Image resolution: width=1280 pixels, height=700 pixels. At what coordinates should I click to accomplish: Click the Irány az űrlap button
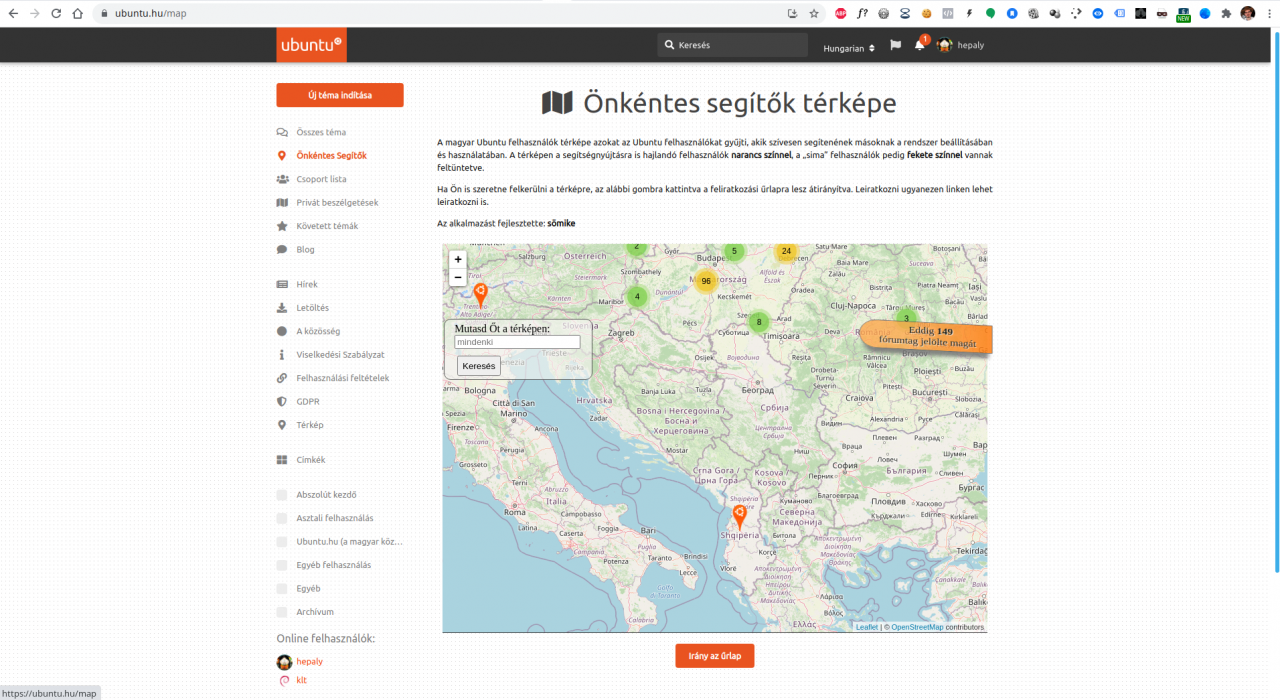pyautogui.click(x=715, y=656)
